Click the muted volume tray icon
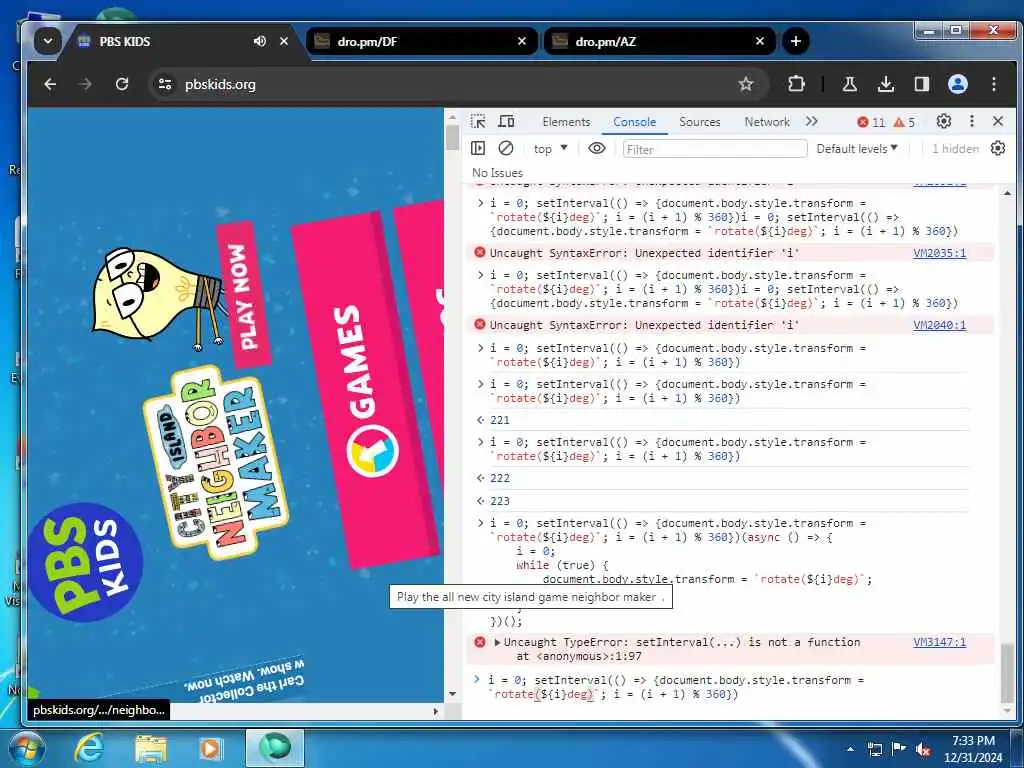This screenshot has width=1024, height=768. (x=923, y=749)
